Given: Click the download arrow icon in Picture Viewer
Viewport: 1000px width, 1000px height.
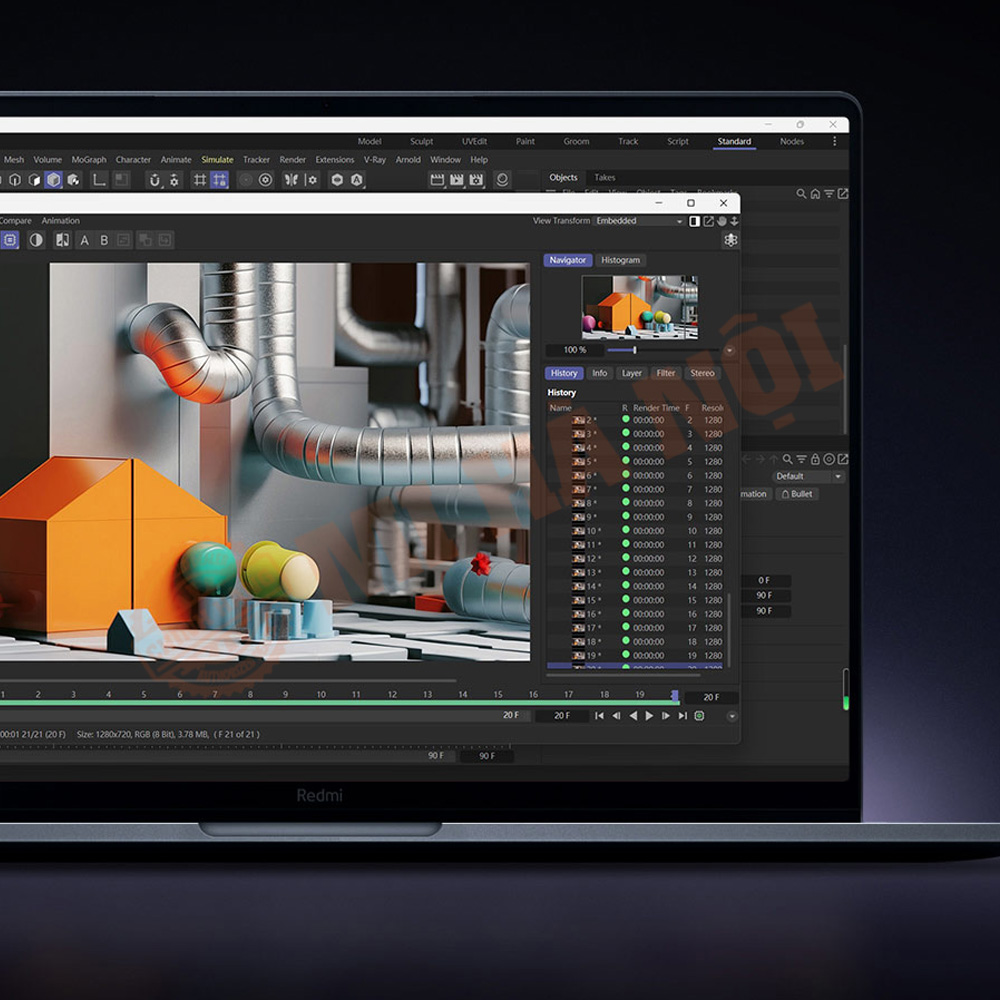Looking at the screenshot, I should [734, 221].
